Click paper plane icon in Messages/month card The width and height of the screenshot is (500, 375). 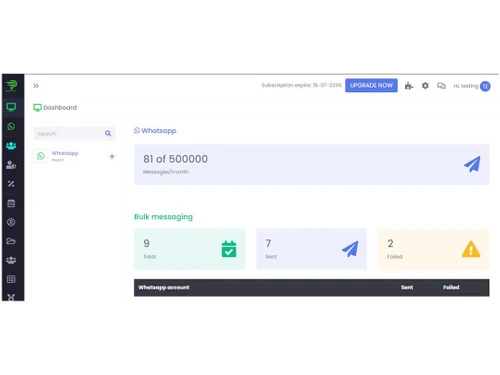click(472, 164)
